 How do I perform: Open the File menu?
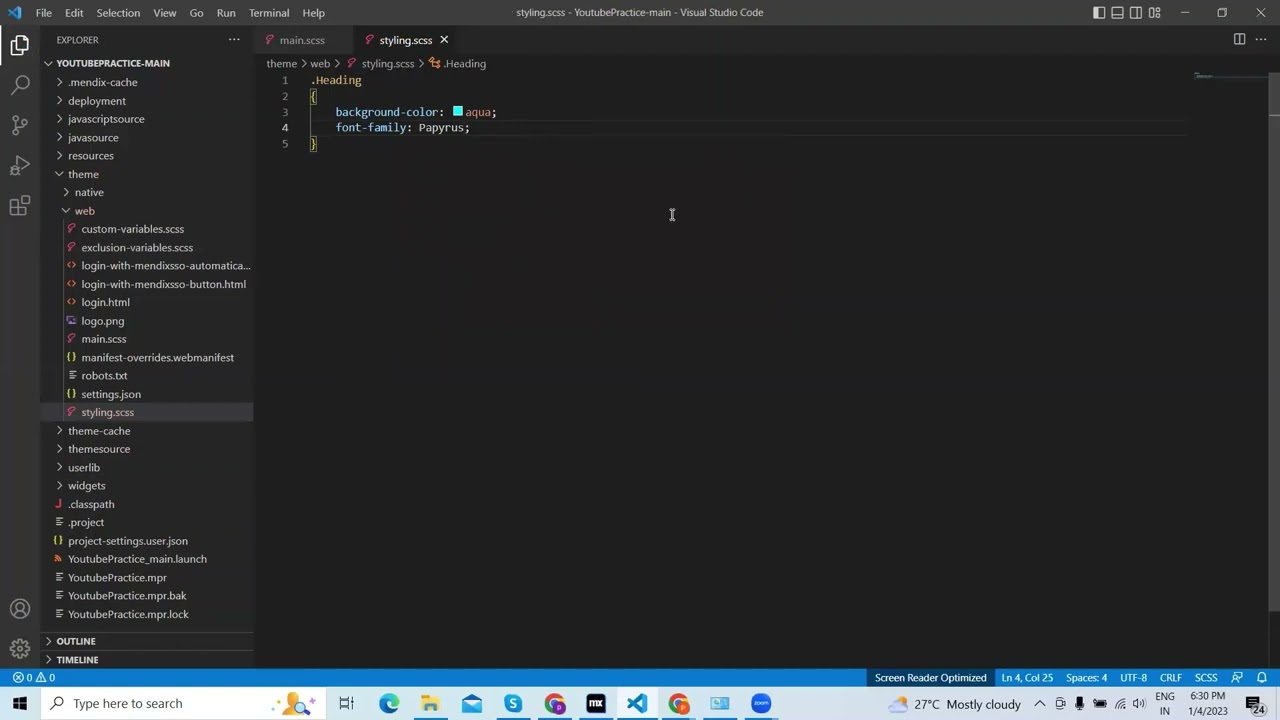(44, 12)
